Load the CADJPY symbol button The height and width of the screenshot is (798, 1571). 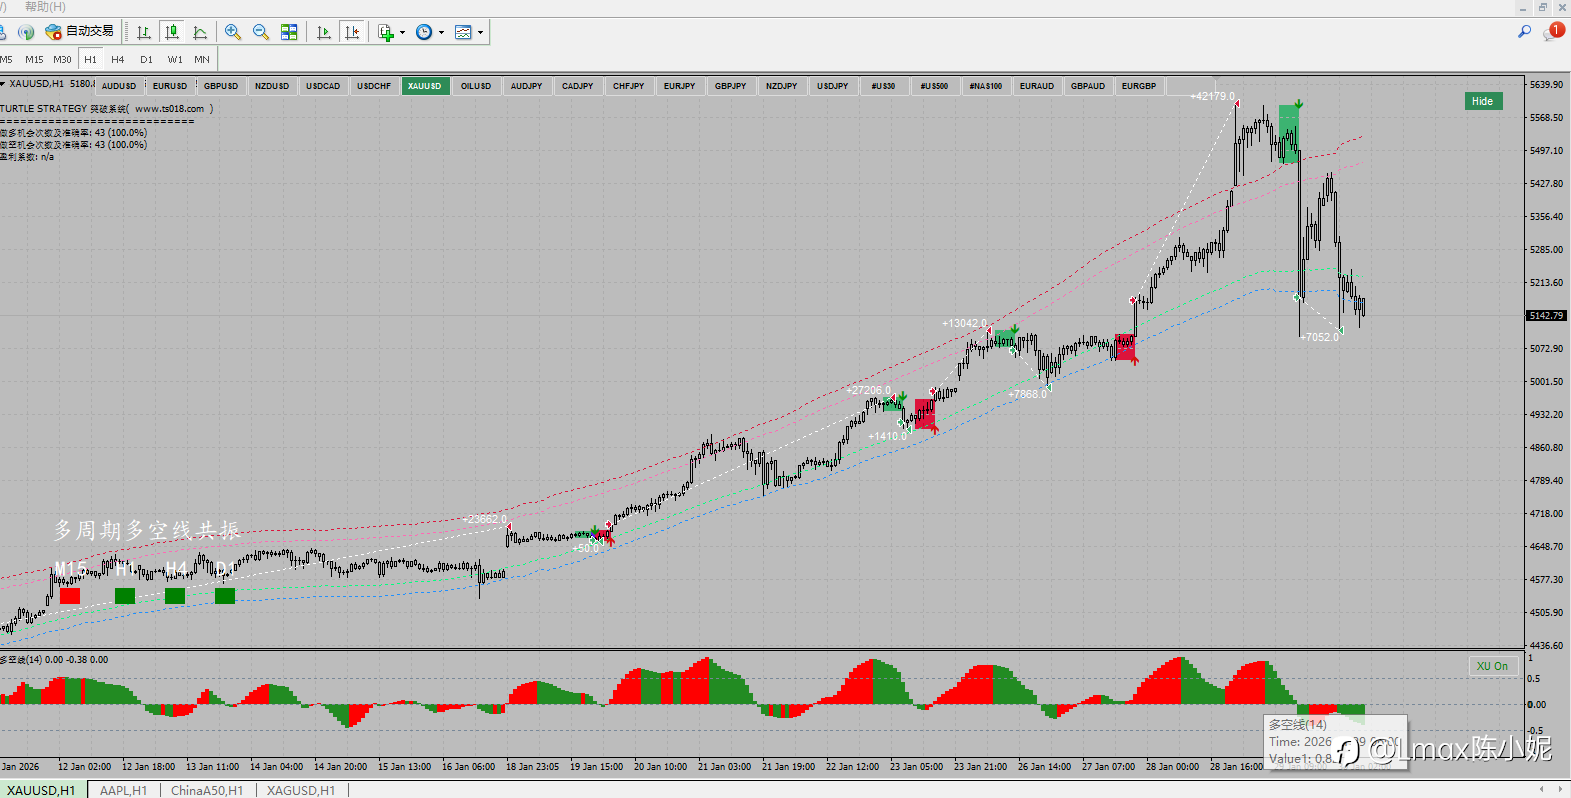[578, 86]
